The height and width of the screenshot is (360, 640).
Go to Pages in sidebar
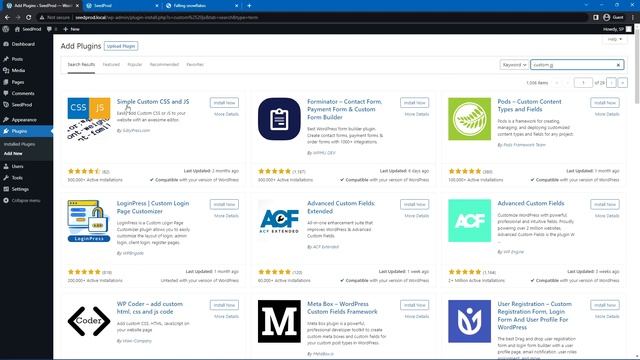coord(18,82)
